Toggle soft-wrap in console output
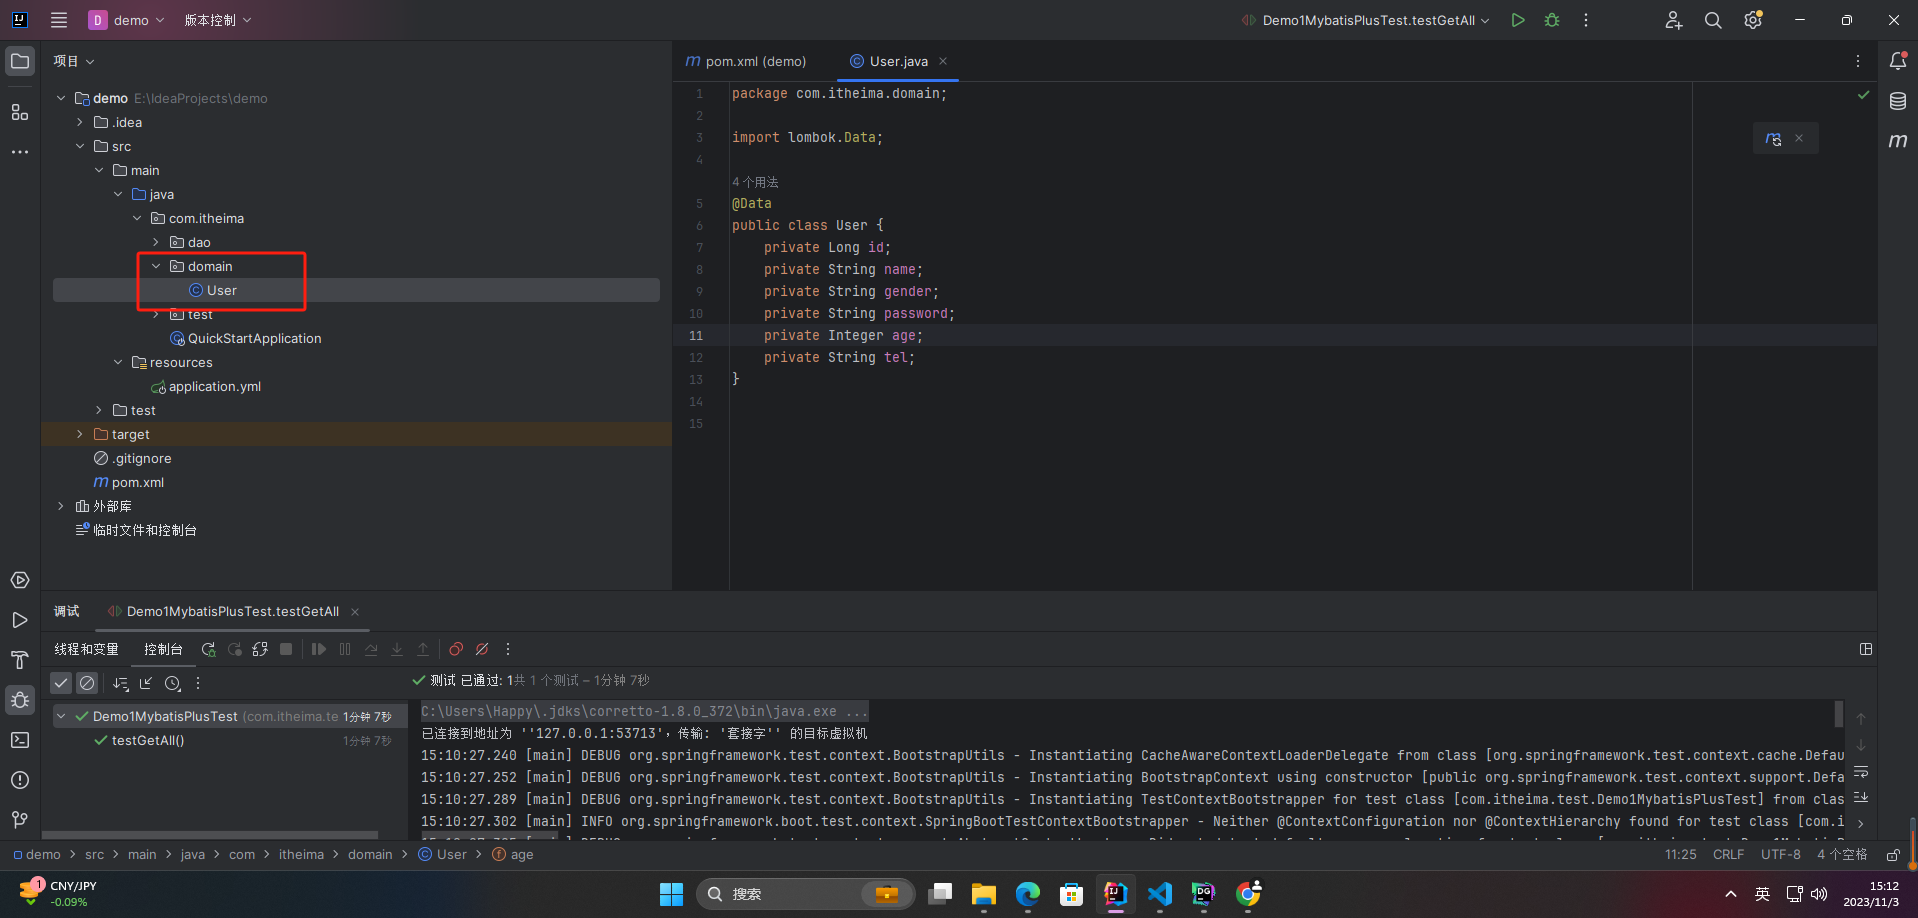 [x=1861, y=772]
